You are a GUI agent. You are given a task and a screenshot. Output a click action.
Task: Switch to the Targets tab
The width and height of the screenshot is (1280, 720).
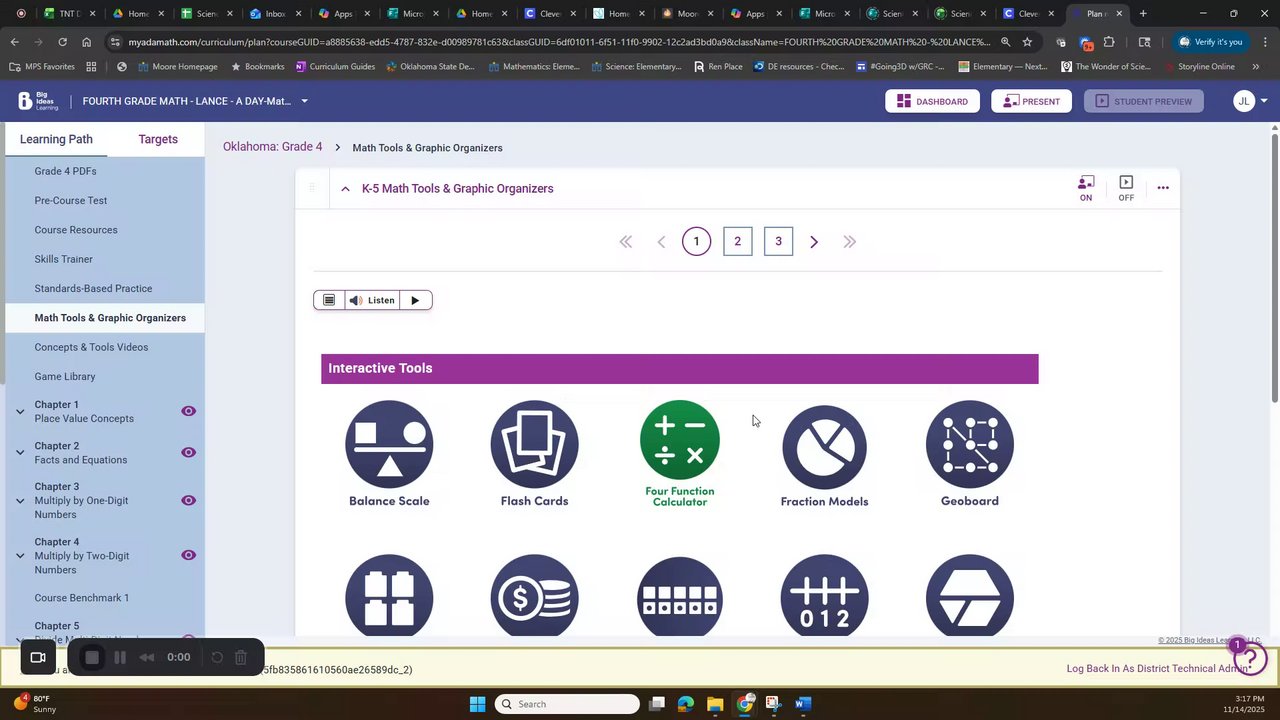157,139
